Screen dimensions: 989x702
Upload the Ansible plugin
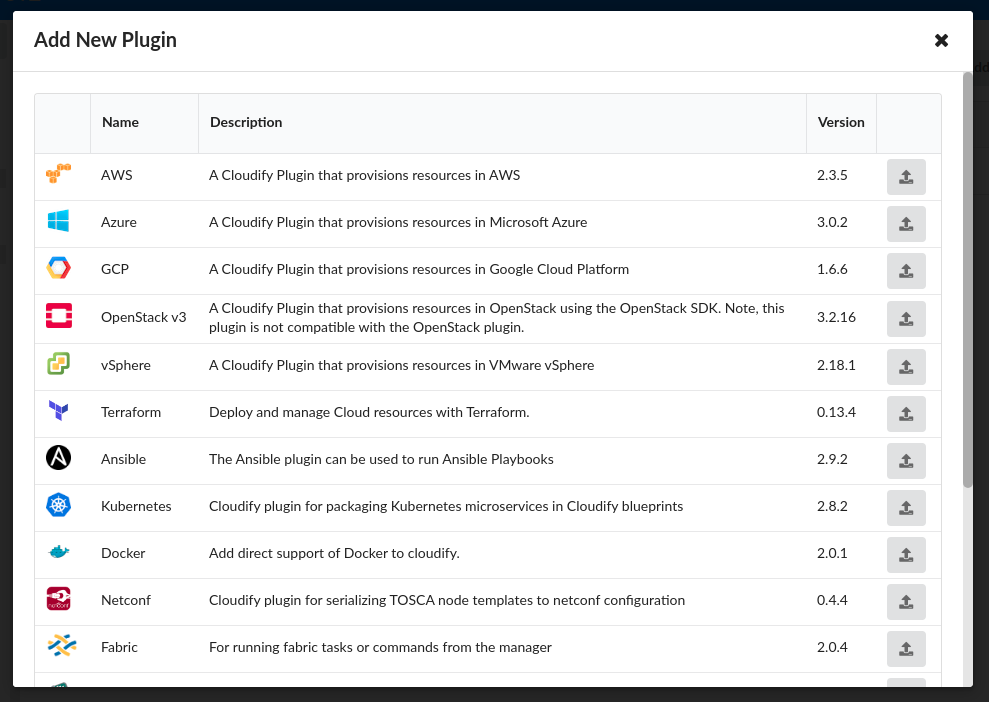pyautogui.click(x=906, y=461)
